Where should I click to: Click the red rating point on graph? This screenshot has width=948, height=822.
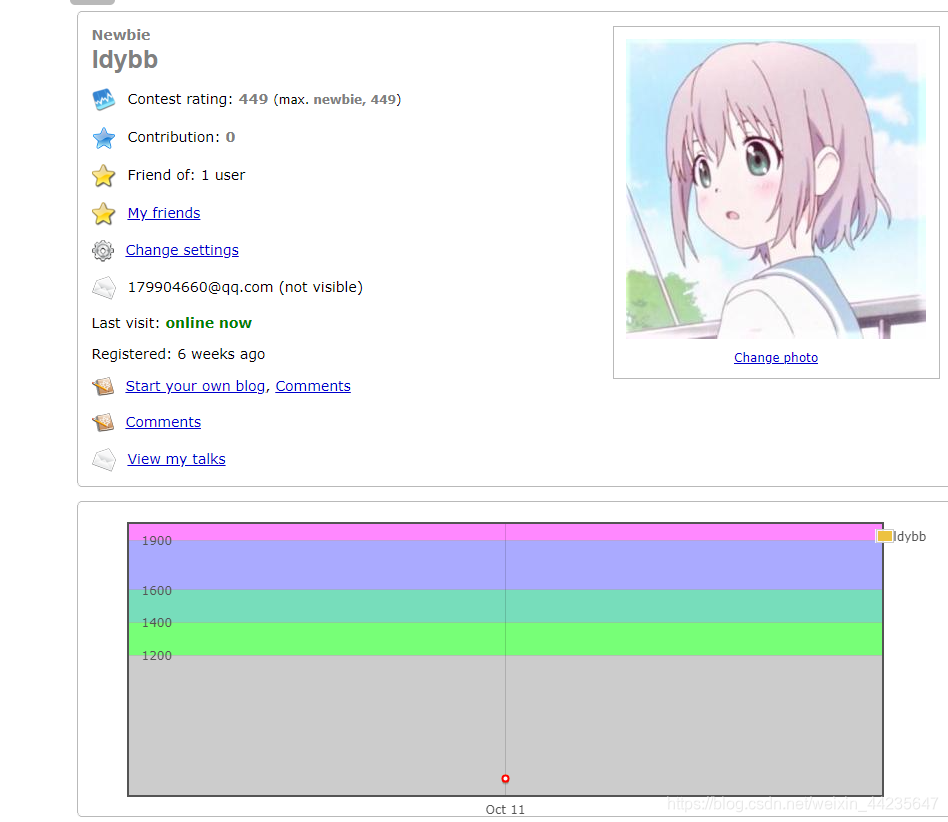pyautogui.click(x=505, y=778)
